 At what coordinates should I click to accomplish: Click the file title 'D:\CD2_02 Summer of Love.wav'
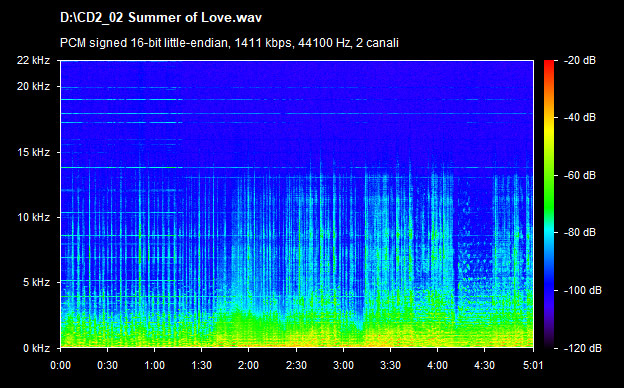161,18
